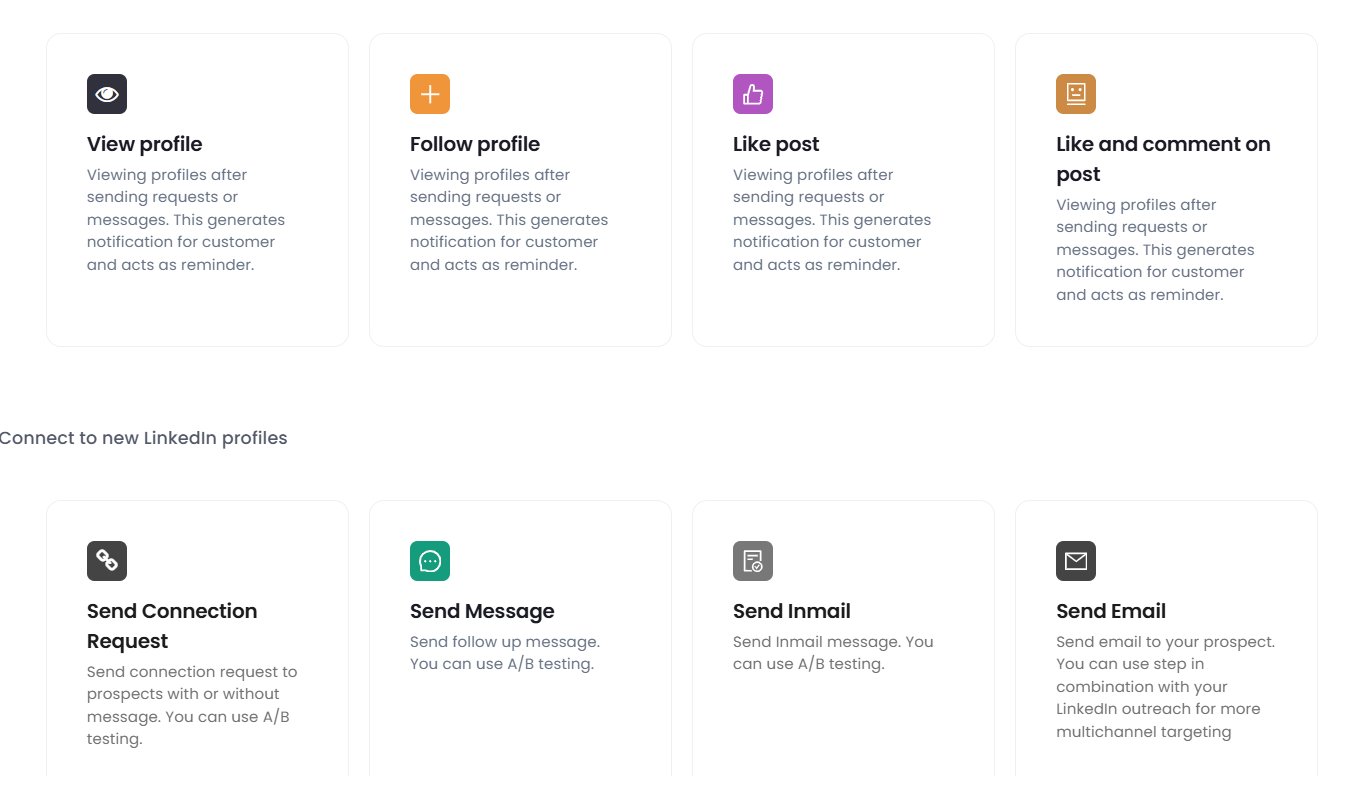Click the Send Message heading
Screen dimensions: 1364x799
click(482, 610)
